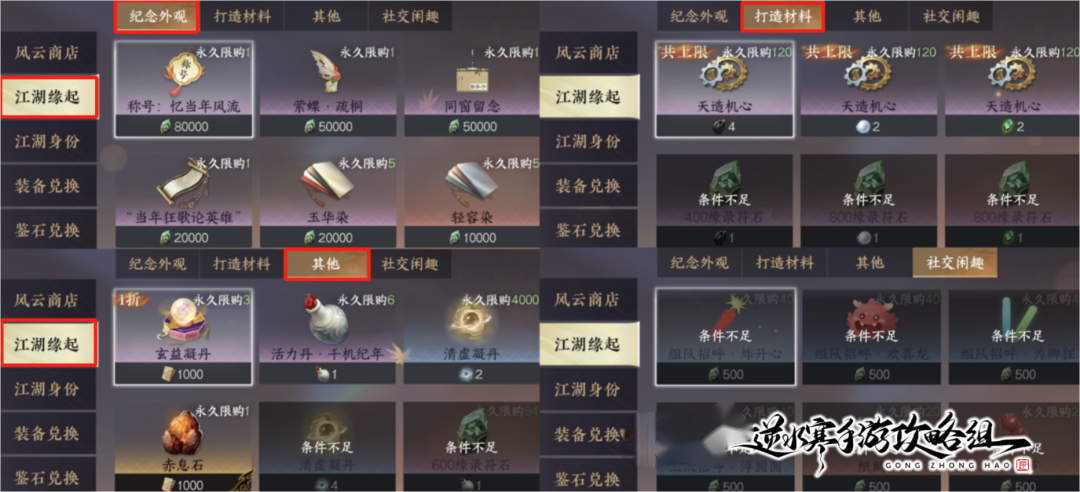Select the 组队招呼·欢喜龙 red dragon item
Screen dimensions: 1080x492
[871, 336]
